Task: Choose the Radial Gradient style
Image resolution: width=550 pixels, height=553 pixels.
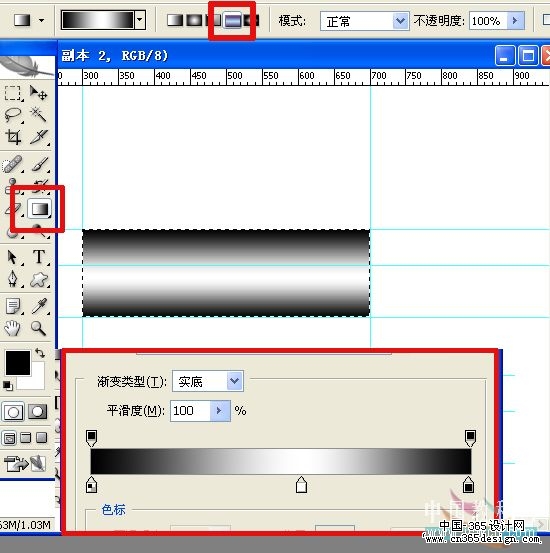Action: (193, 20)
